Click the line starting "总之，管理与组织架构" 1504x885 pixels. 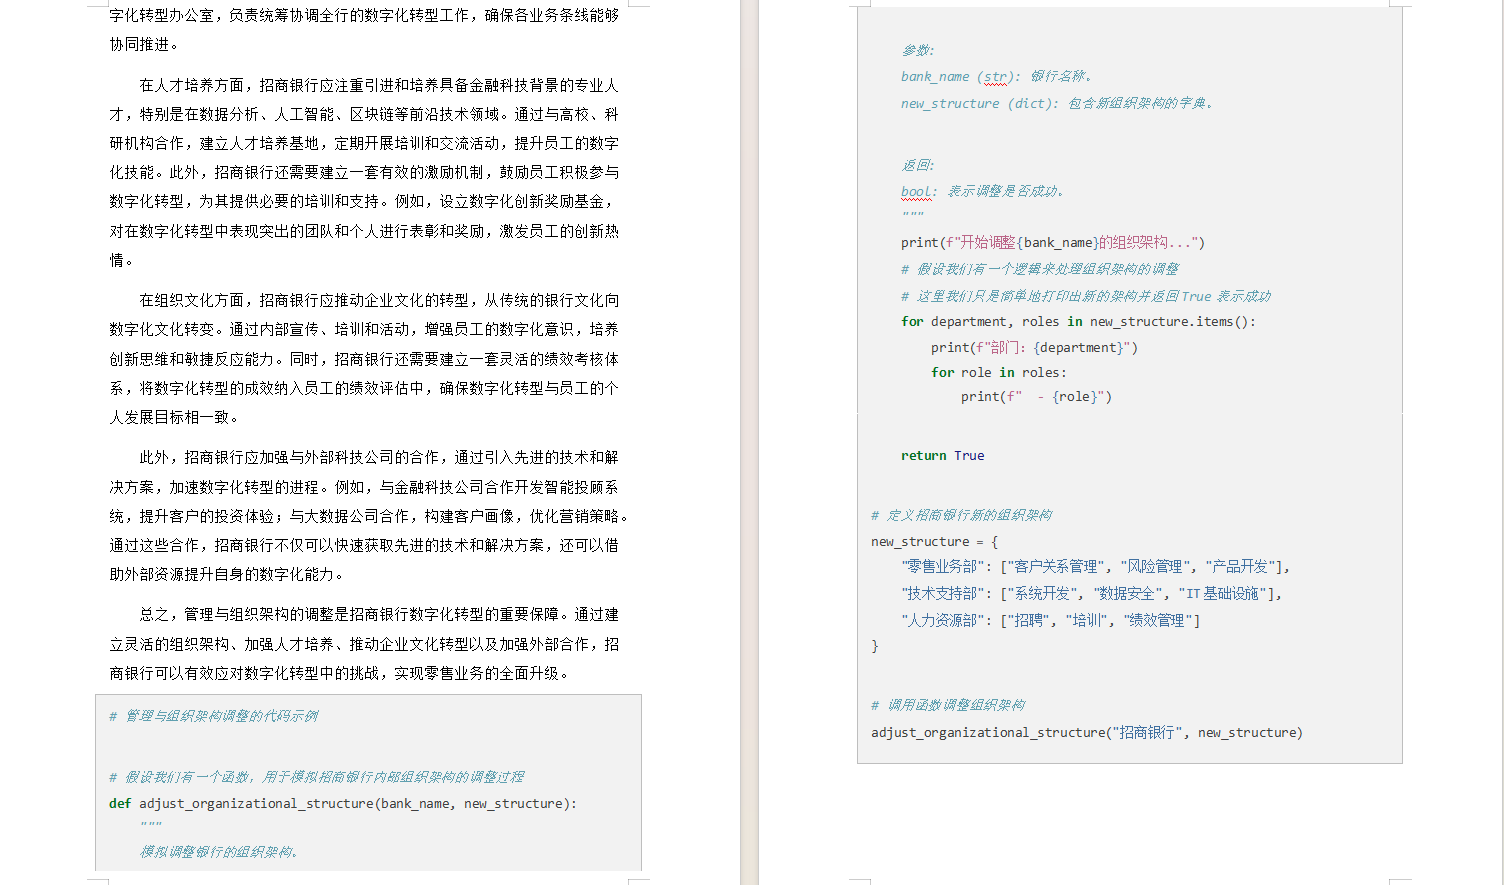379,614
